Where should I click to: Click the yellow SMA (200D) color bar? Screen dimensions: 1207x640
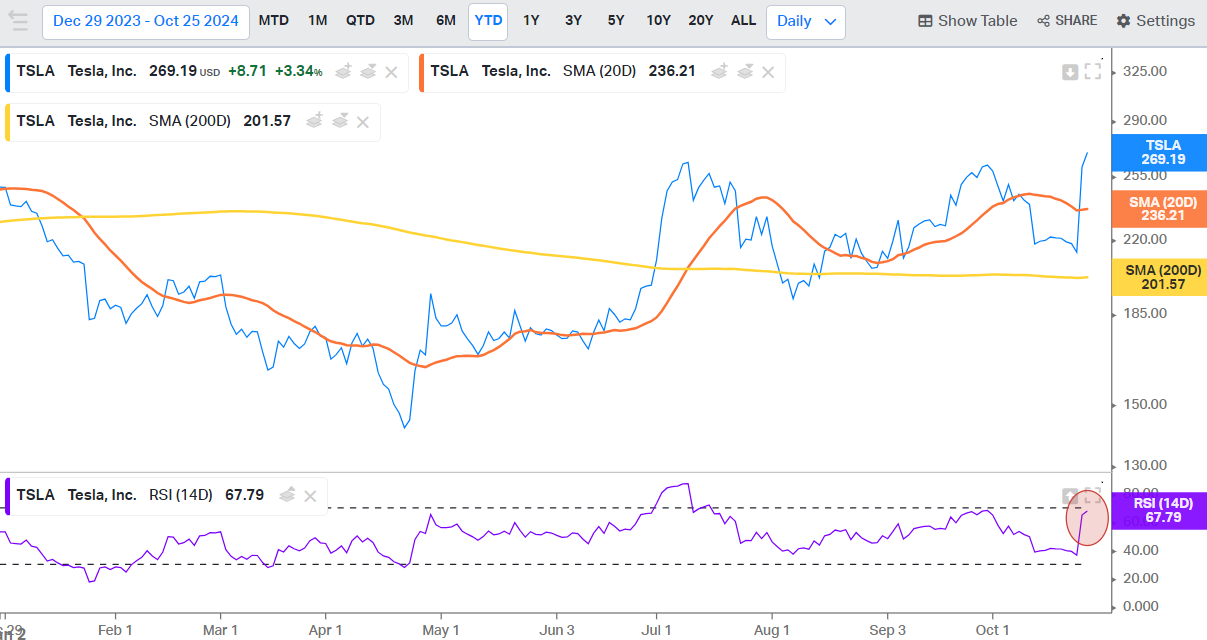coord(9,122)
